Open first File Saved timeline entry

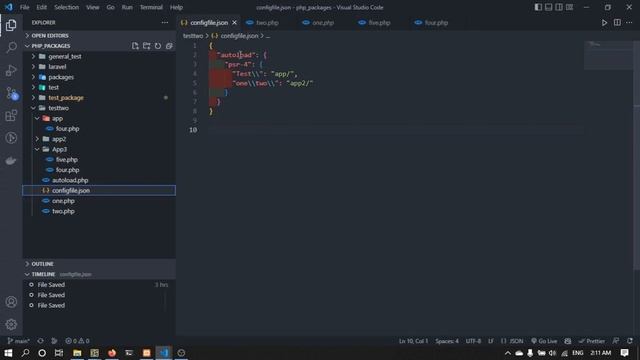(99, 284)
